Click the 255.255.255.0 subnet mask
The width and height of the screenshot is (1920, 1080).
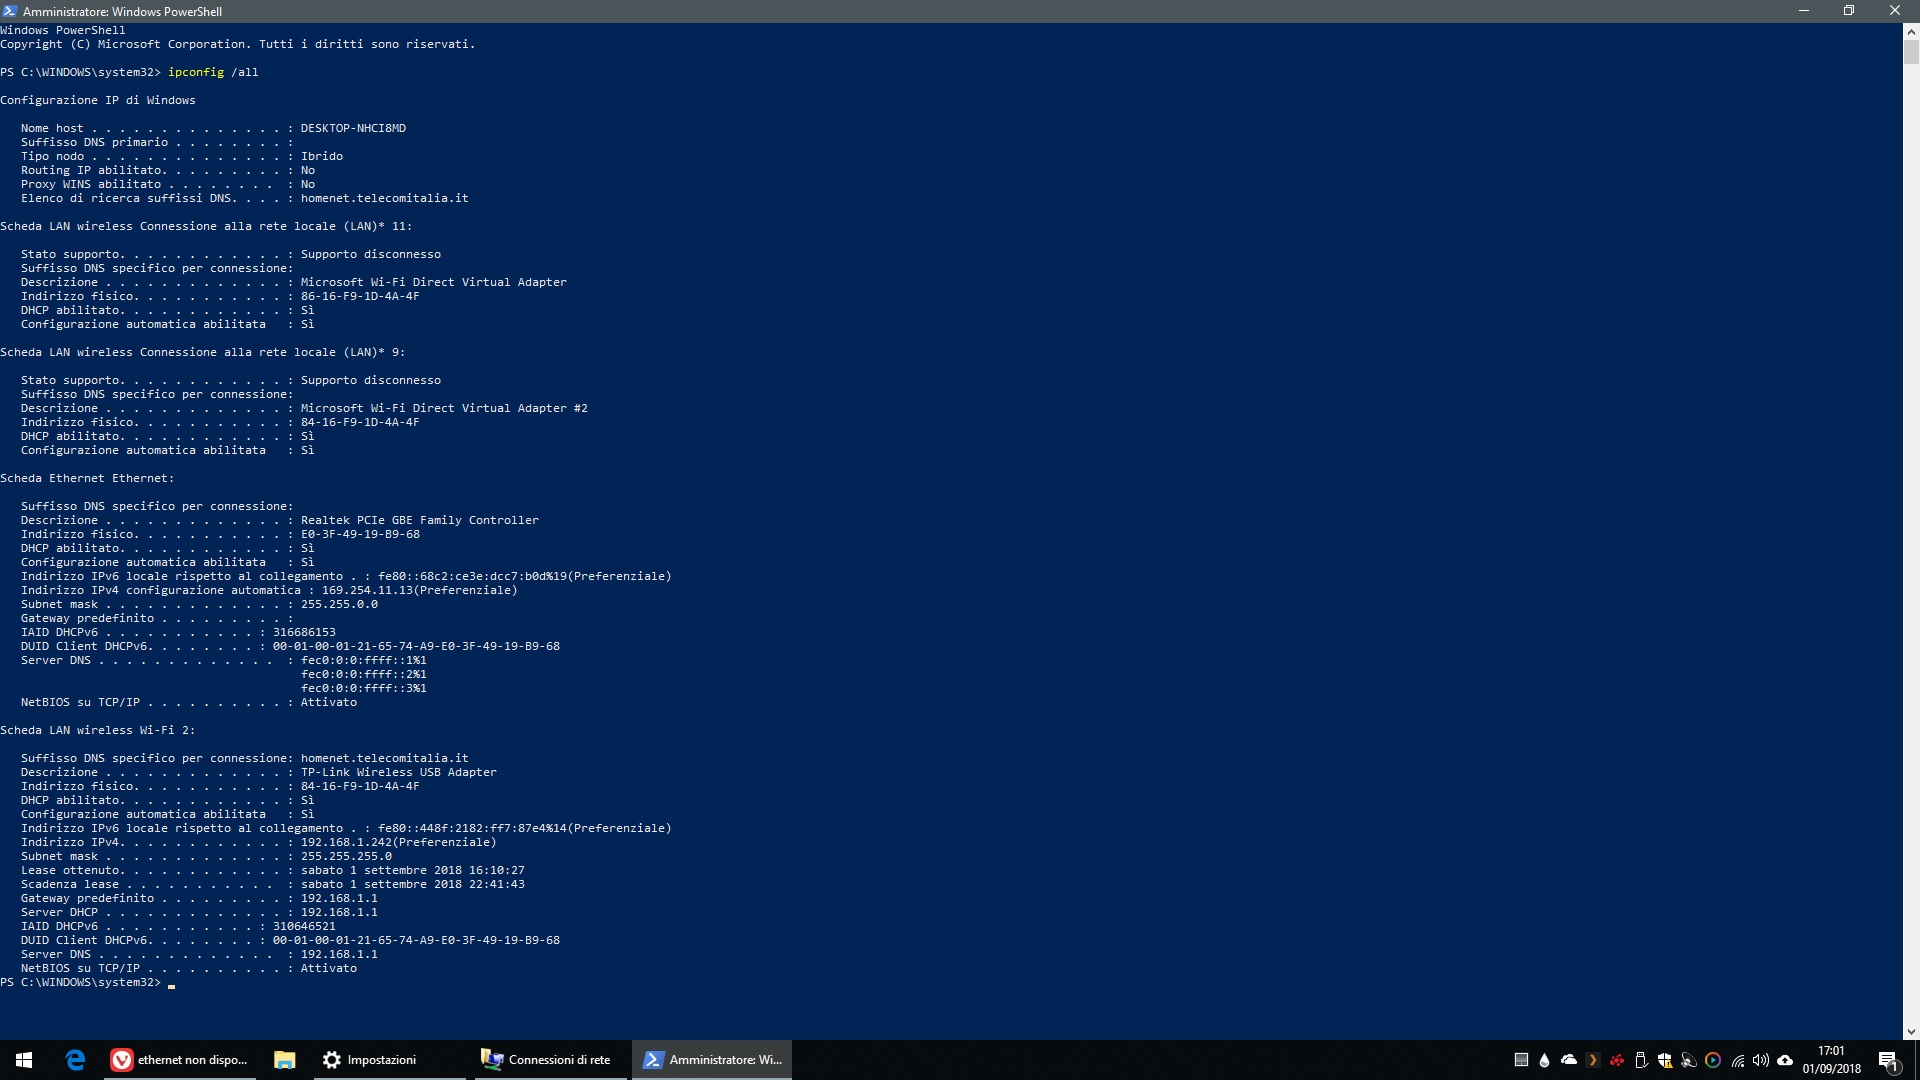click(x=346, y=856)
